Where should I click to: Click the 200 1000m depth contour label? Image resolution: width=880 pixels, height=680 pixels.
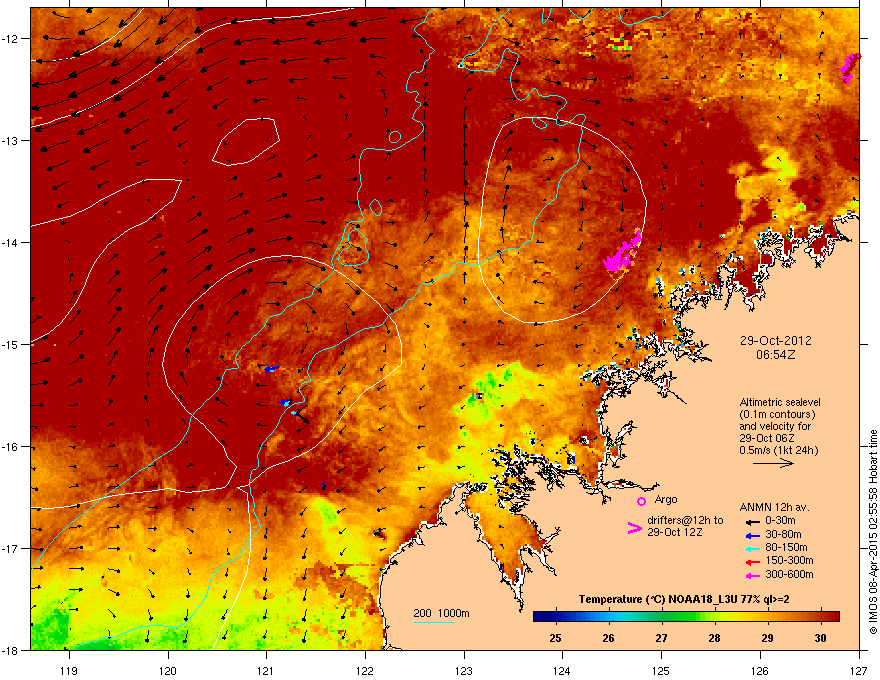[442, 613]
